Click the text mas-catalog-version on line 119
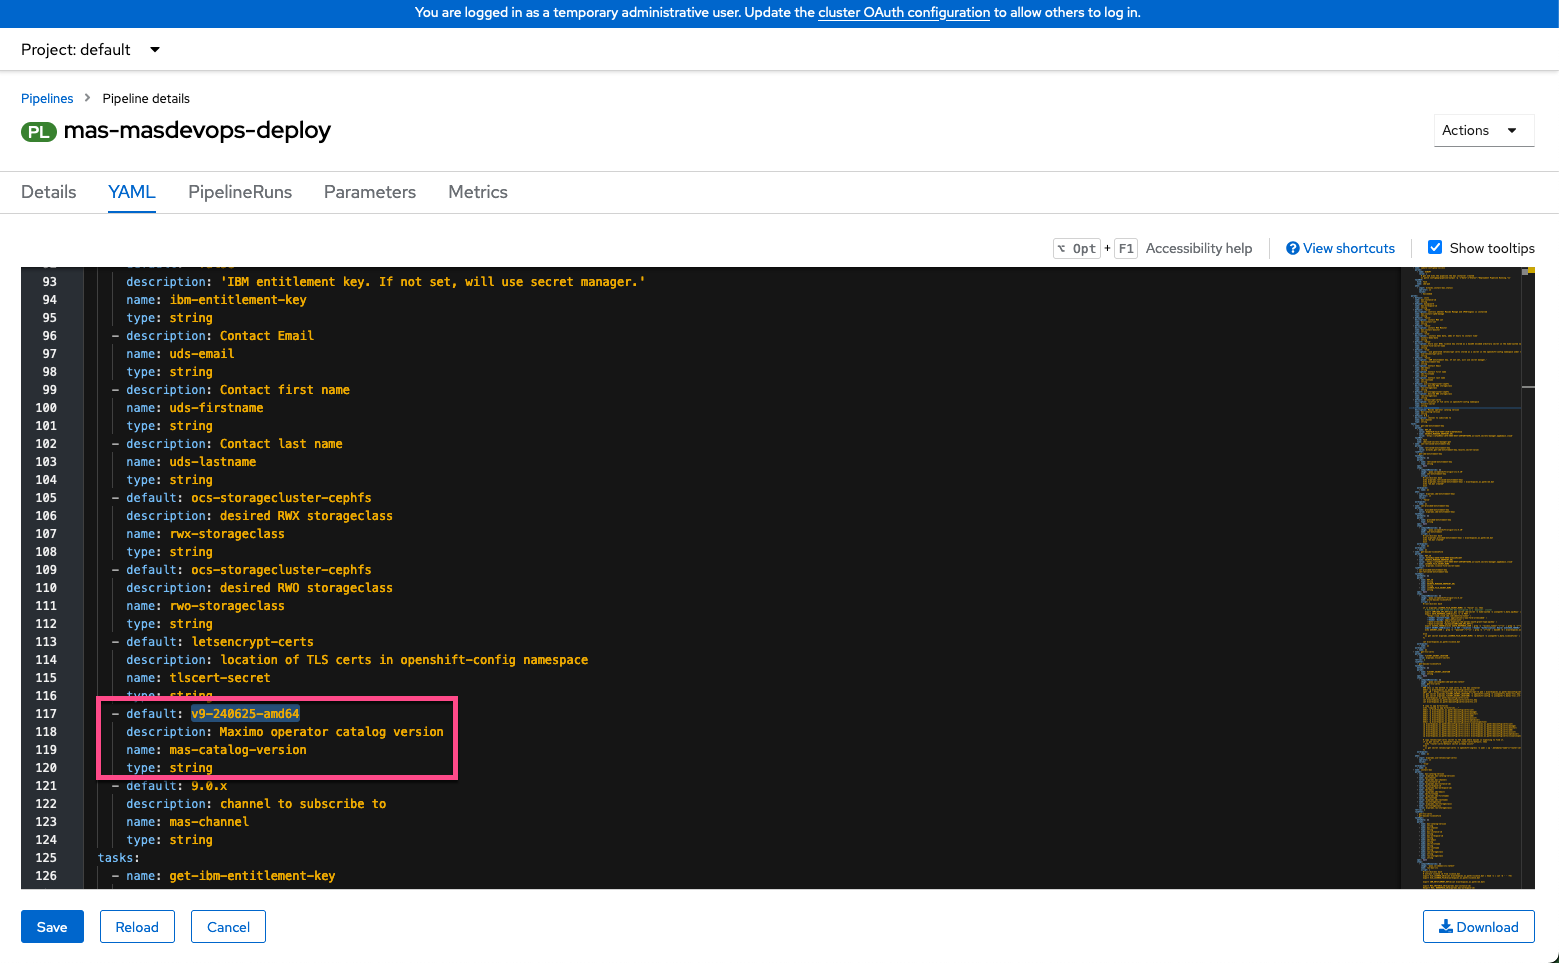The width and height of the screenshot is (1559, 963). point(238,750)
